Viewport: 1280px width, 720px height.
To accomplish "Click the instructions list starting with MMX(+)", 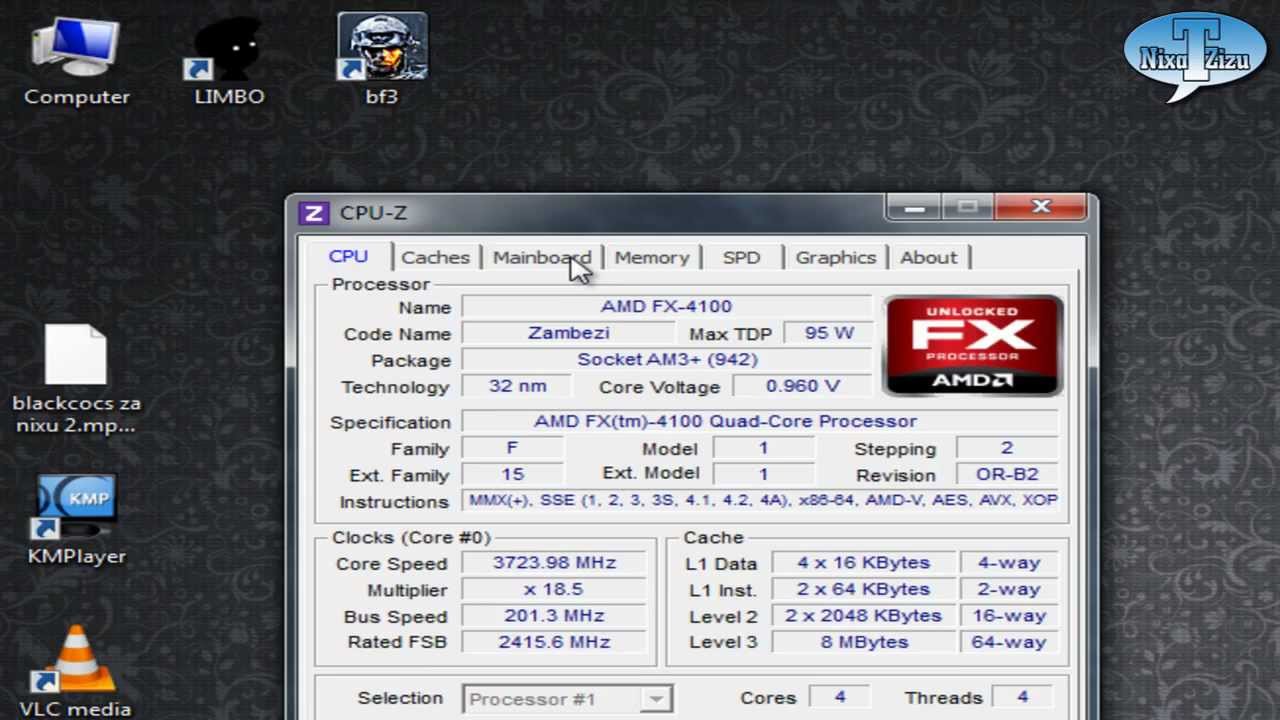I will click(x=762, y=501).
